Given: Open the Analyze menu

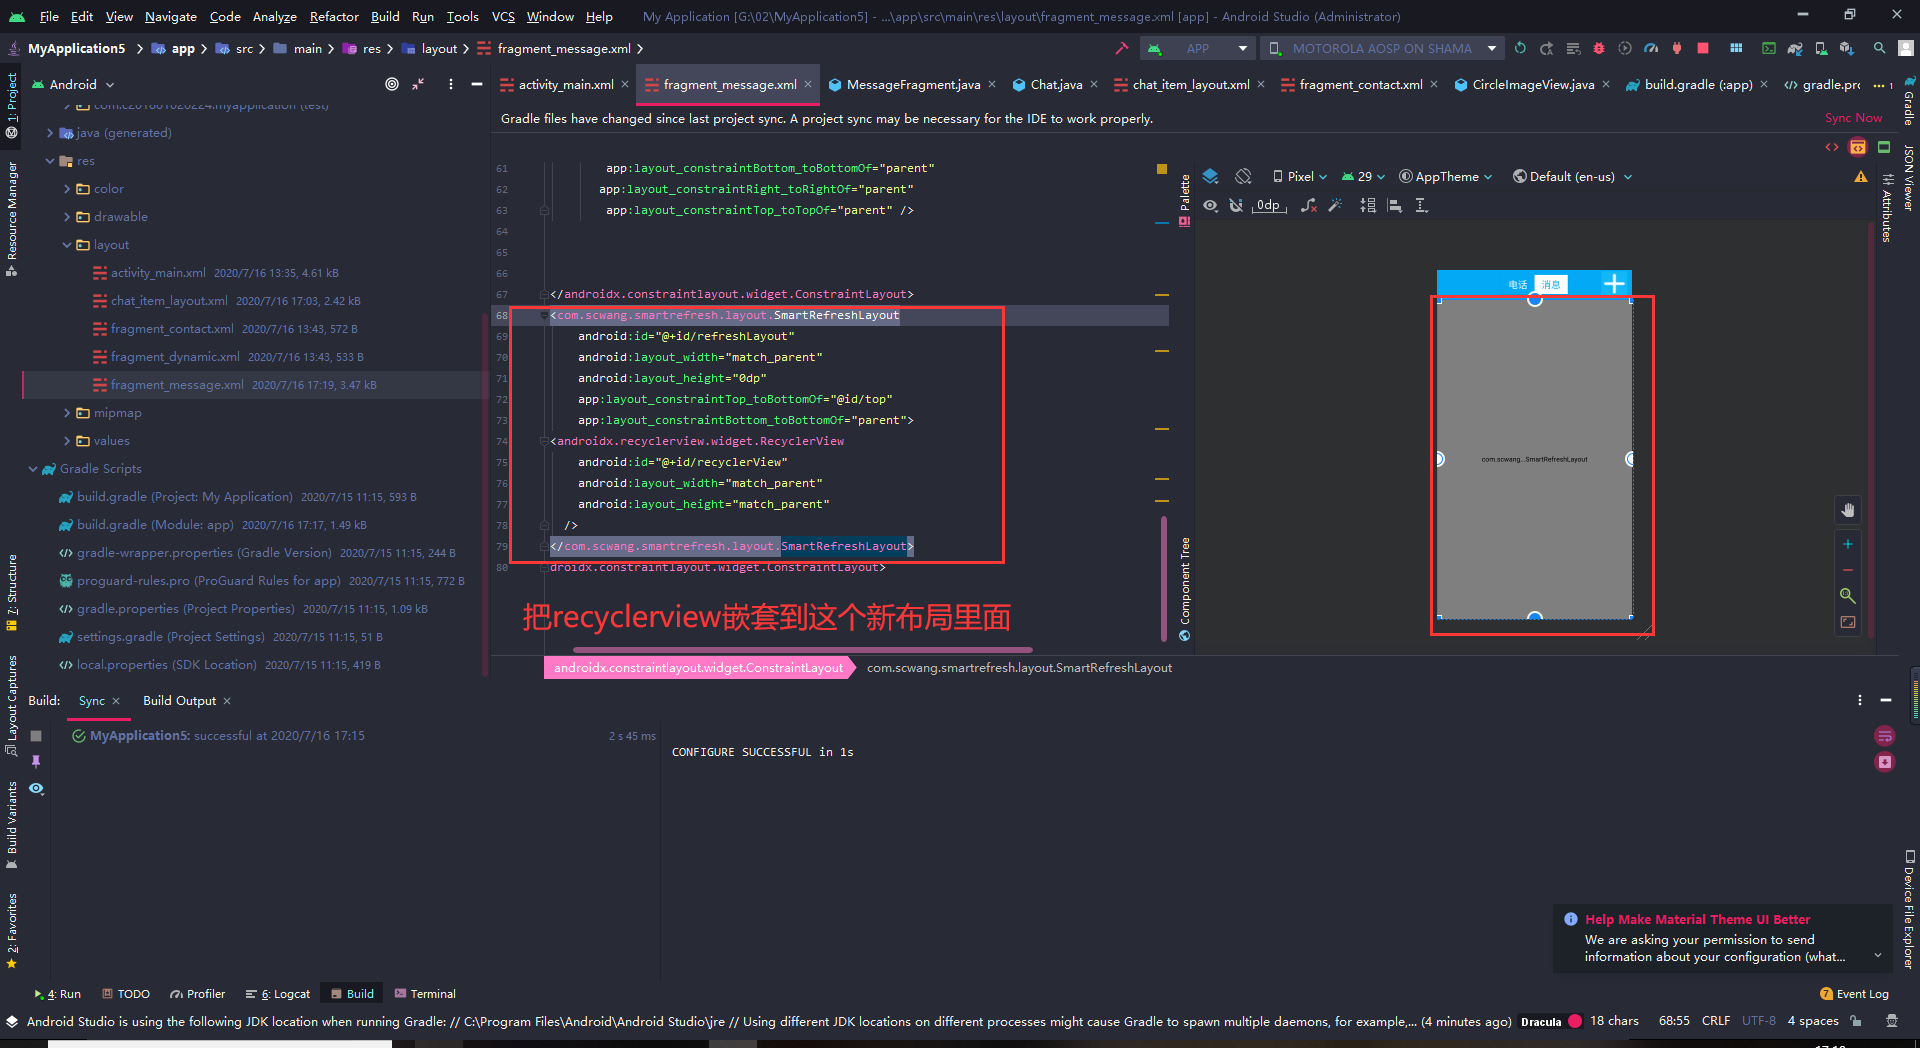Looking at the screenshot, I should coord(274,16).
